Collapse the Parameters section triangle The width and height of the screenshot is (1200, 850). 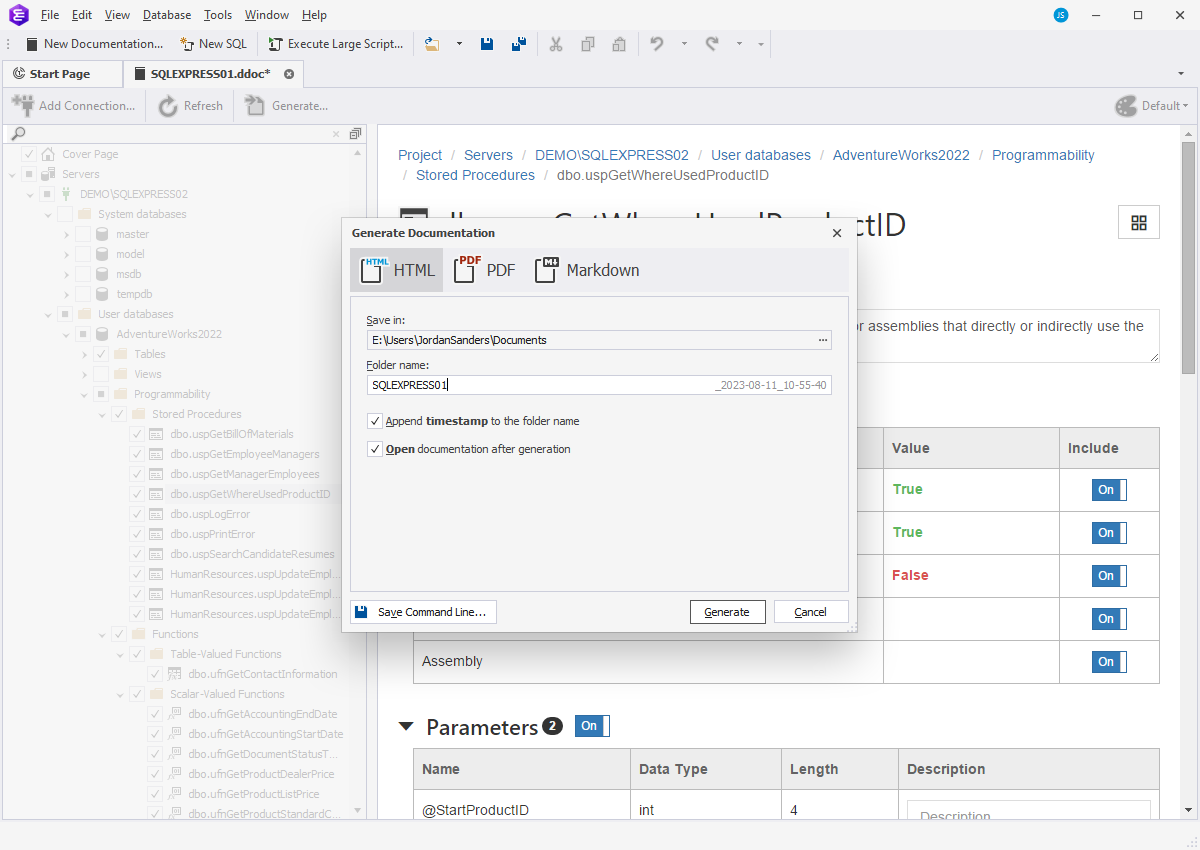406,727
